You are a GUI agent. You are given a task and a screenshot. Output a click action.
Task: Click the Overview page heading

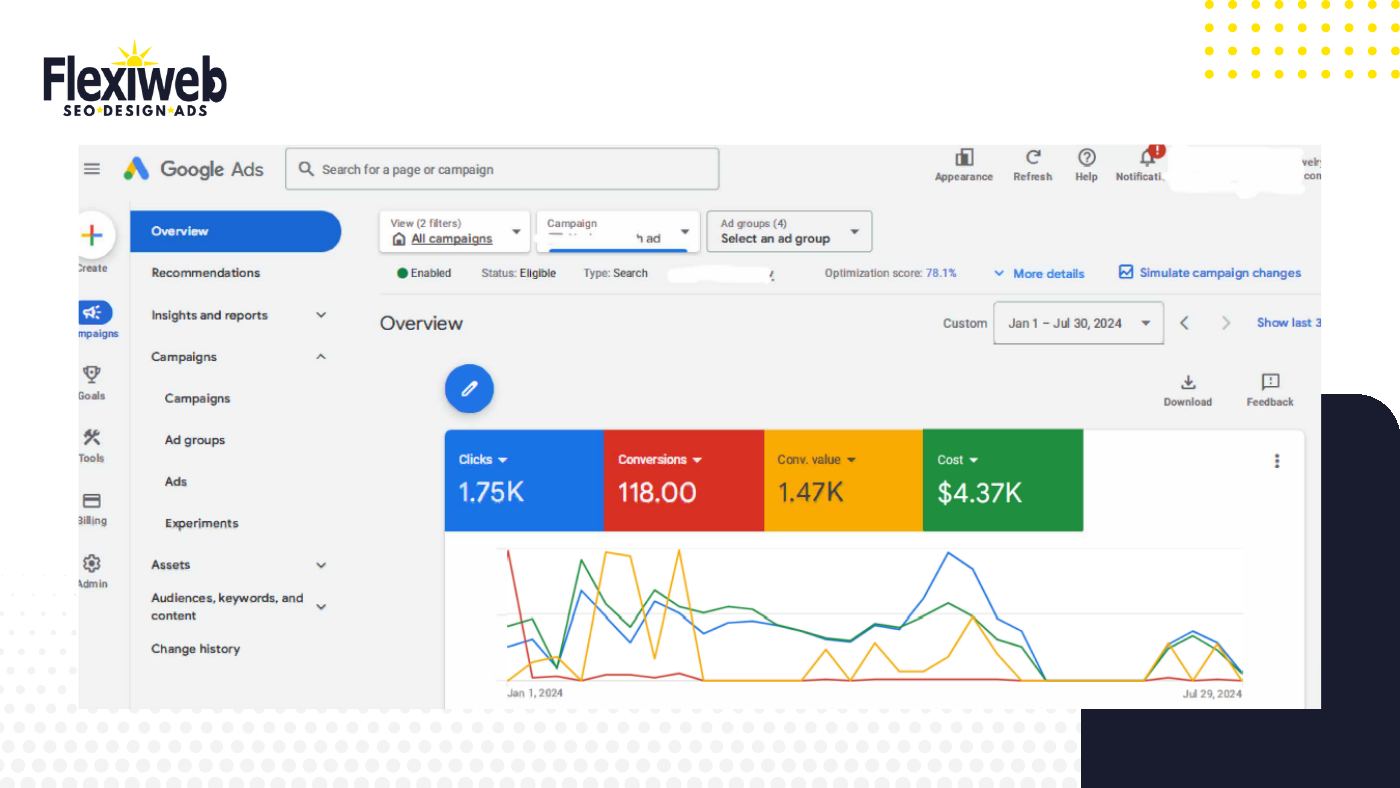point(421,323)
